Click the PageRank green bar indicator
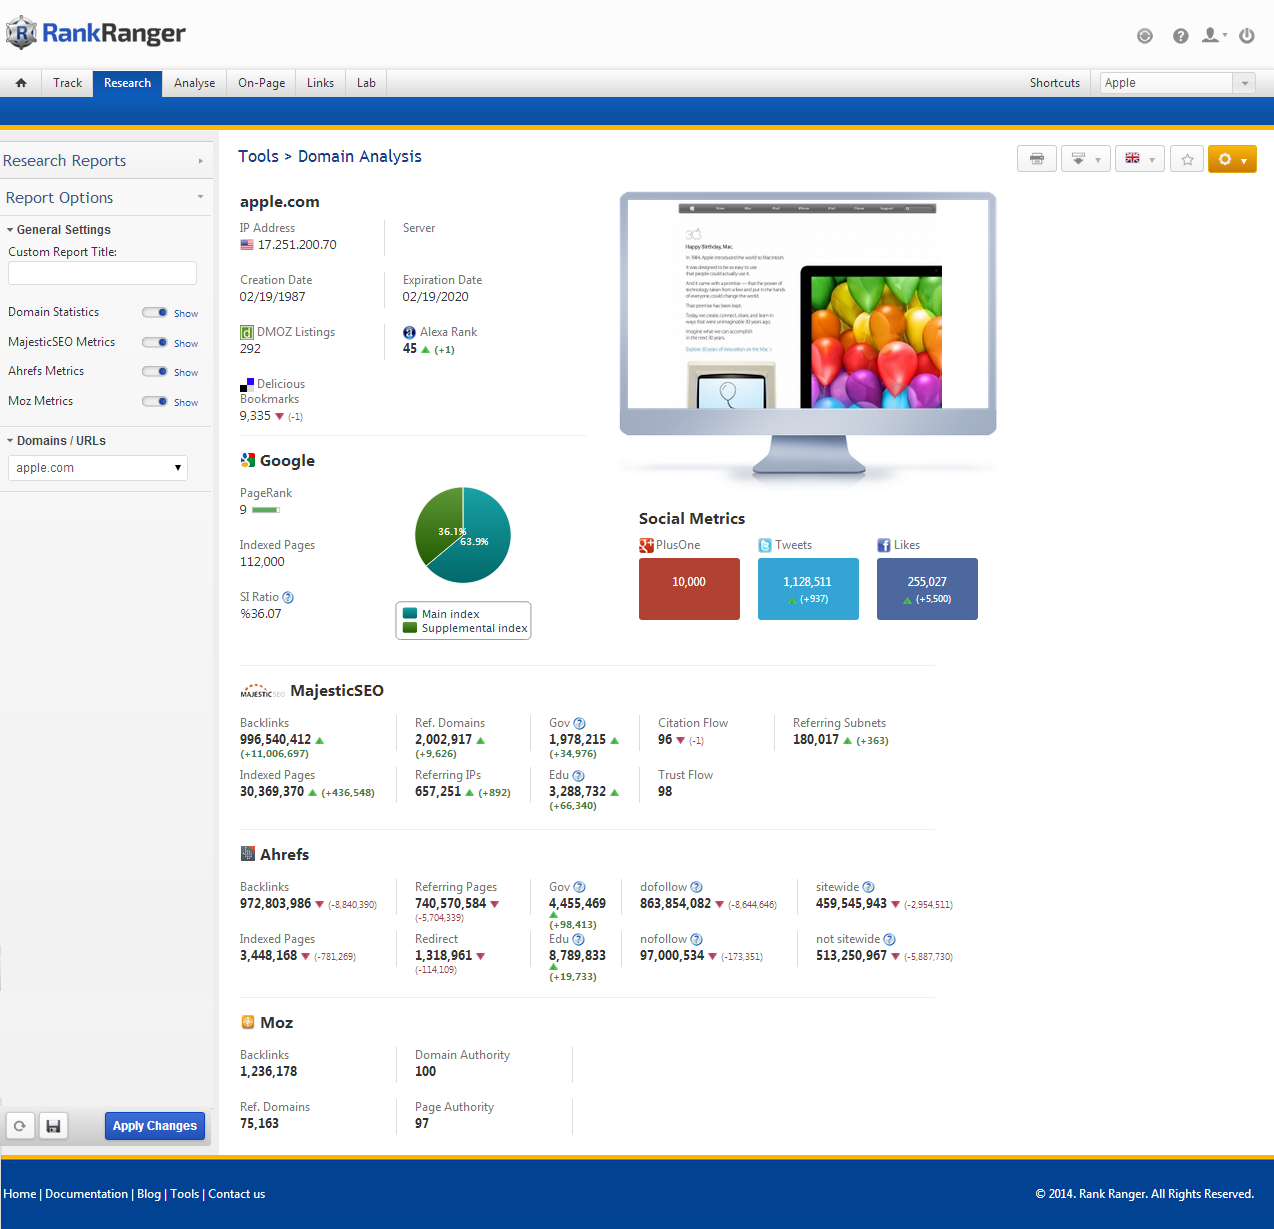This screenshot has width=1274, height=1229. pos(266,510)
